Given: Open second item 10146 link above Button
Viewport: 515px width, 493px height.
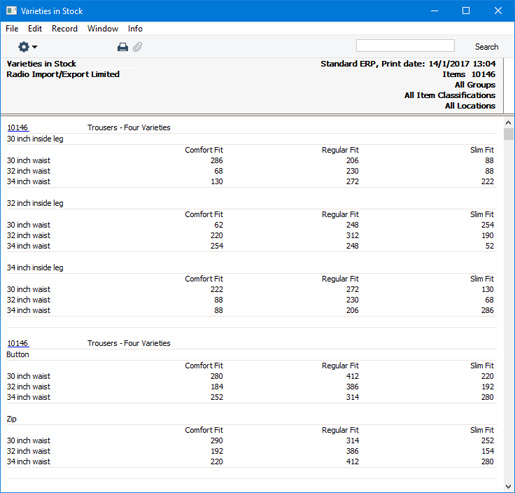Looking at the screenshot, I should pos(18,343).
